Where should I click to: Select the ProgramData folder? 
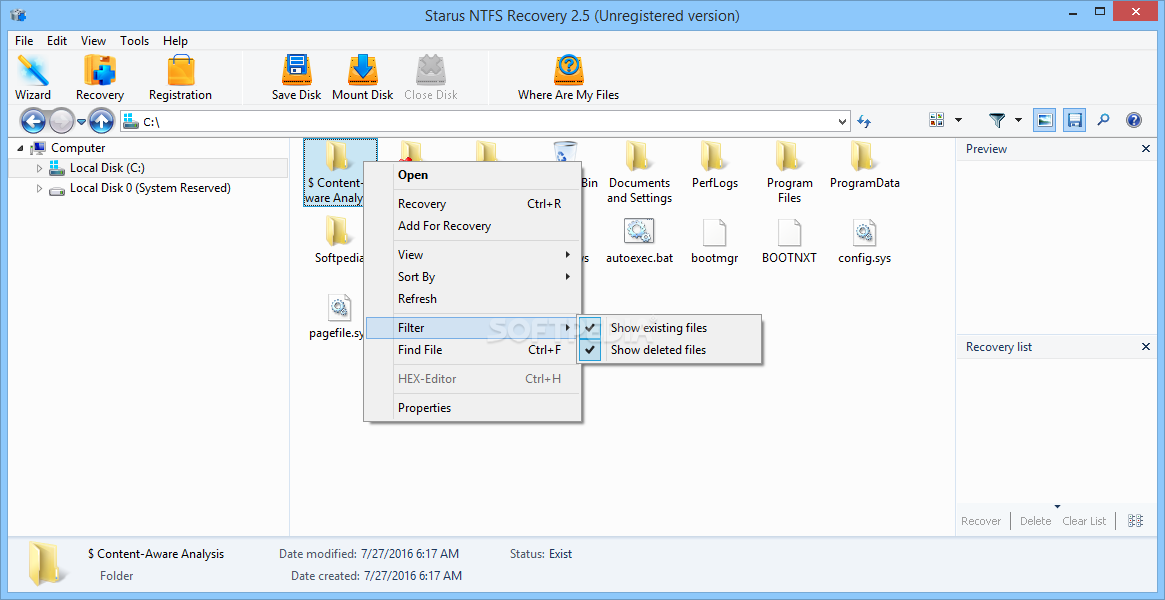(864, 166)
